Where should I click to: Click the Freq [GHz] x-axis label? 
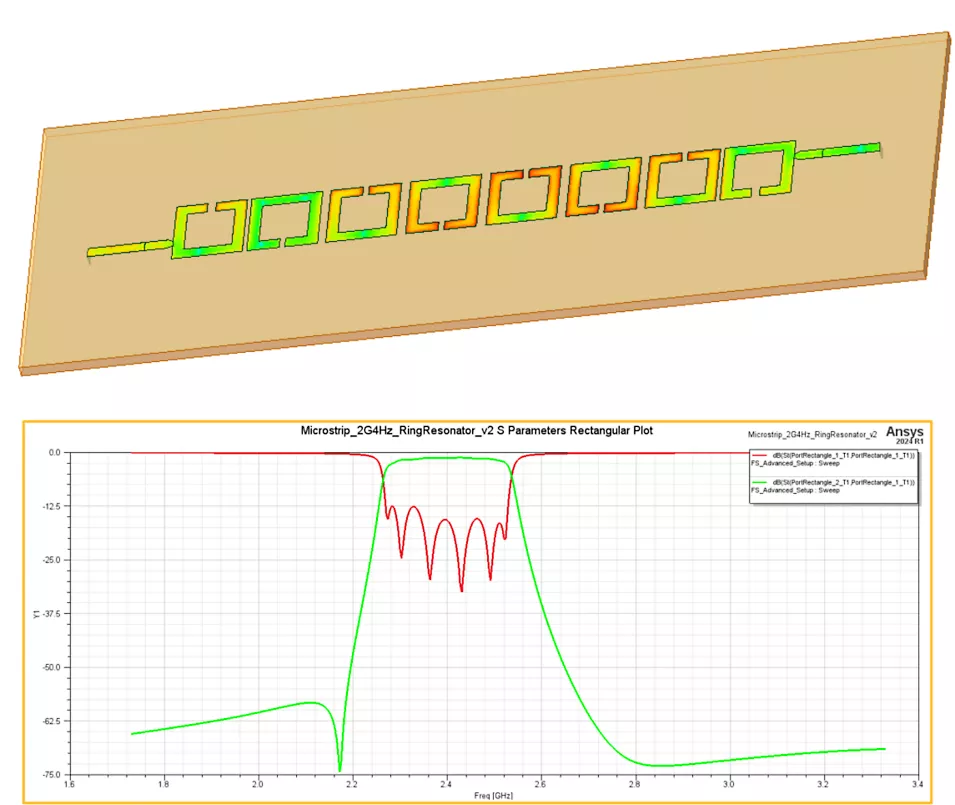click(492, 795)
